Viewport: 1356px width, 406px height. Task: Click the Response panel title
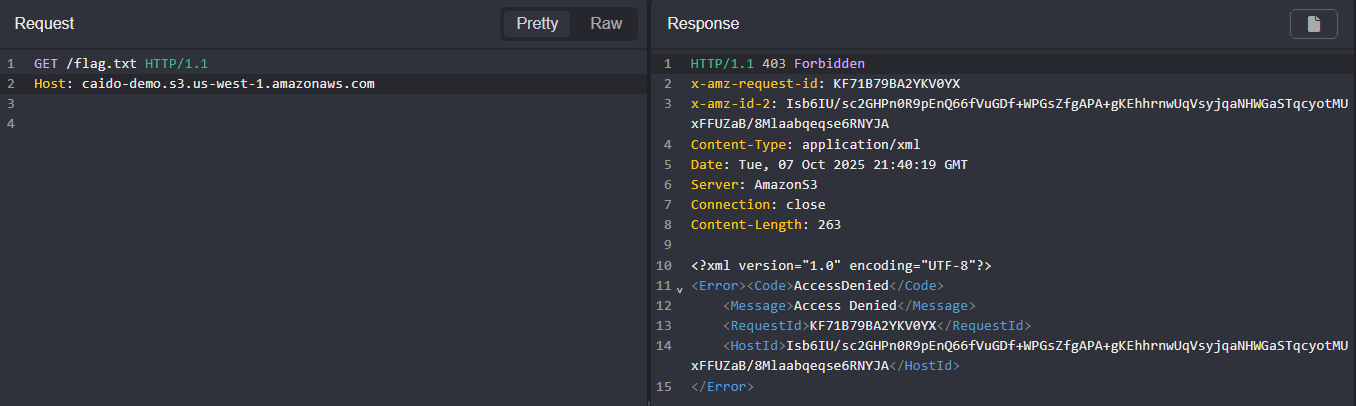[x=703, y=24]
